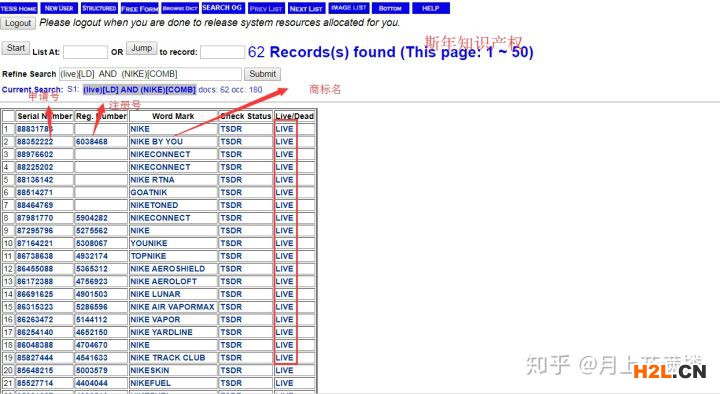
Task: Open serial number 88352222 record
Action: point(35,141)
